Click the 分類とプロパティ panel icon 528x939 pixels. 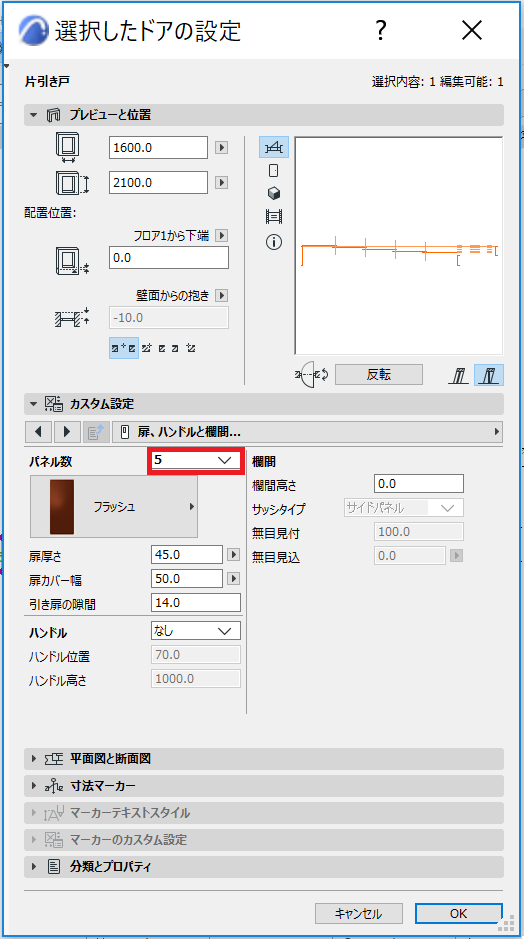click(x=54, y=867)
